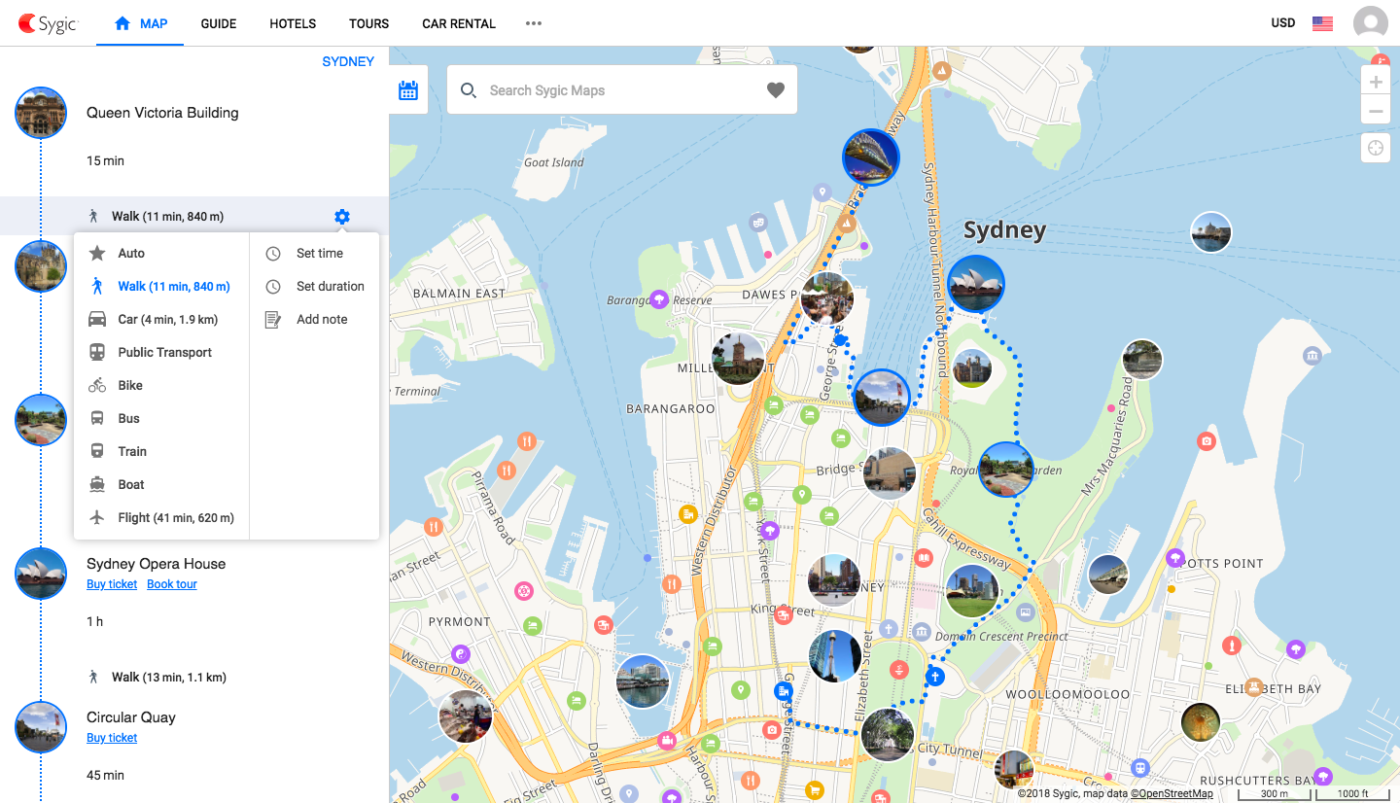Click orange camera marker near Mrs Macquaries Road
1400x803 pixels.
click(1207, 441)
